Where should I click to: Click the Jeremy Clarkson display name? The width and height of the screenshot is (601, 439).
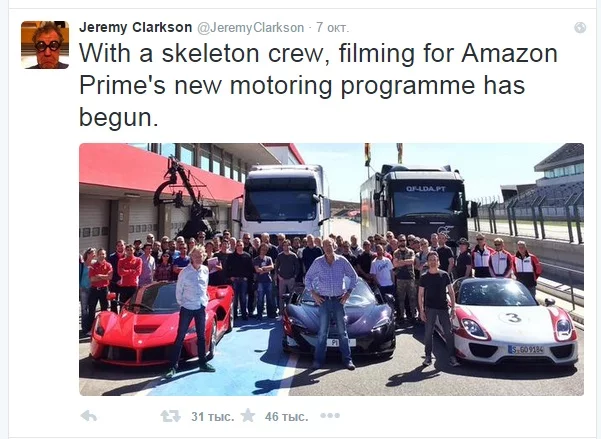point(135,27)
